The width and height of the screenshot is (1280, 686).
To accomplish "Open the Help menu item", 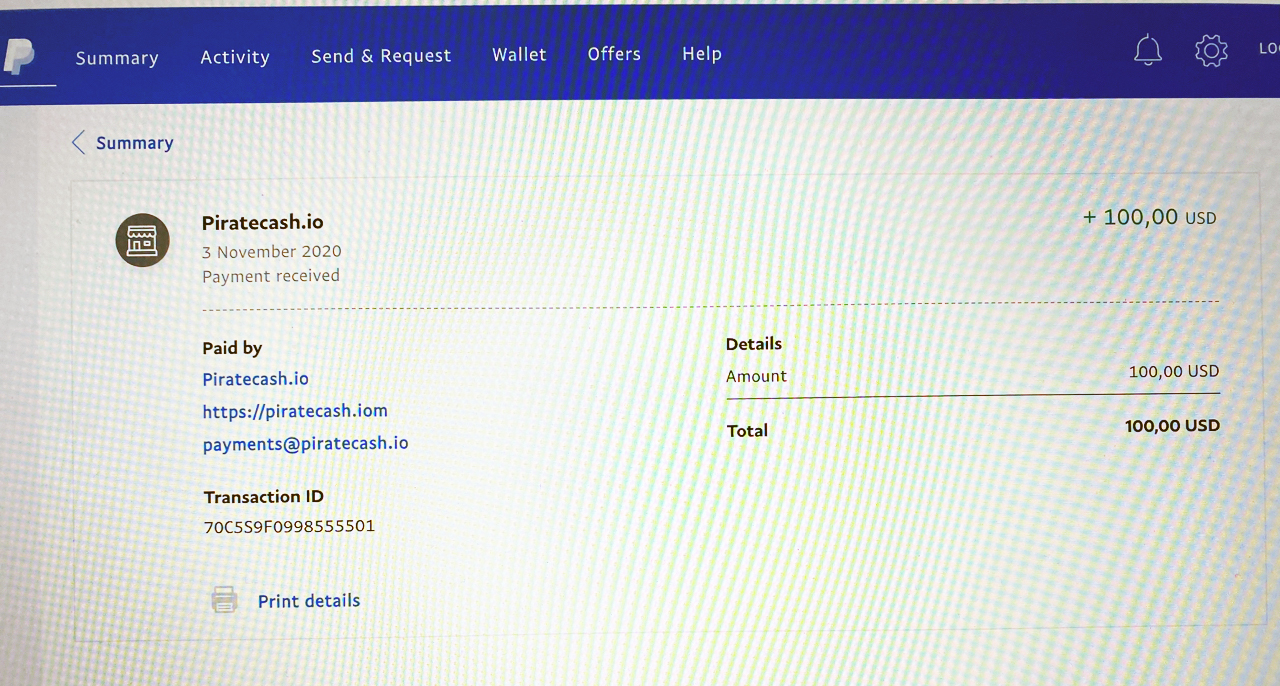I will (x=701, y=54).
